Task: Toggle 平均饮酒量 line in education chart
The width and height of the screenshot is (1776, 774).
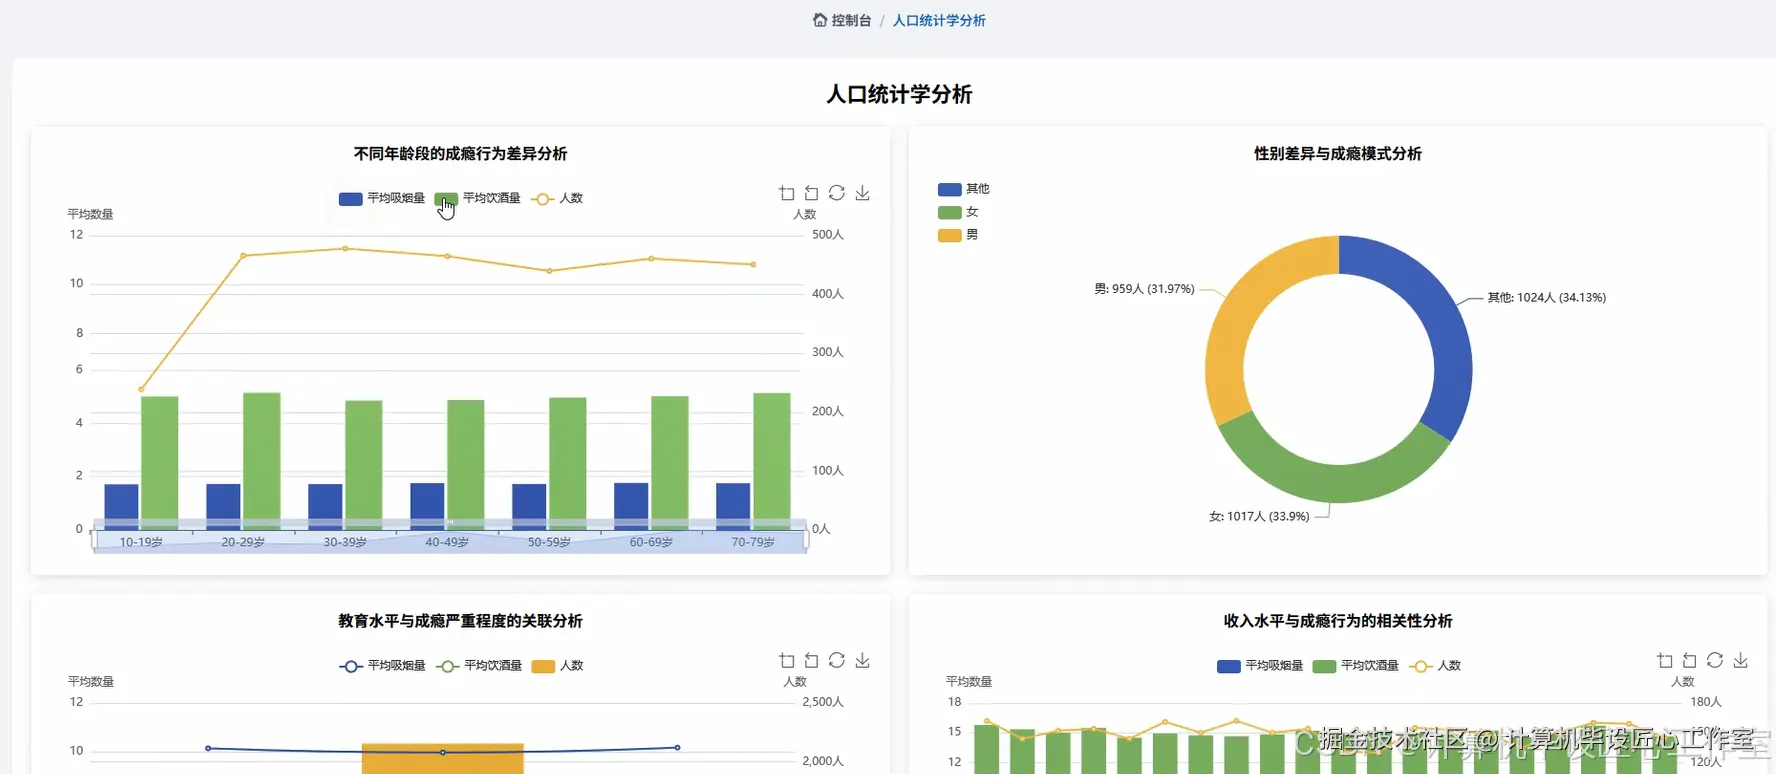Action: [x=479, y=666]
